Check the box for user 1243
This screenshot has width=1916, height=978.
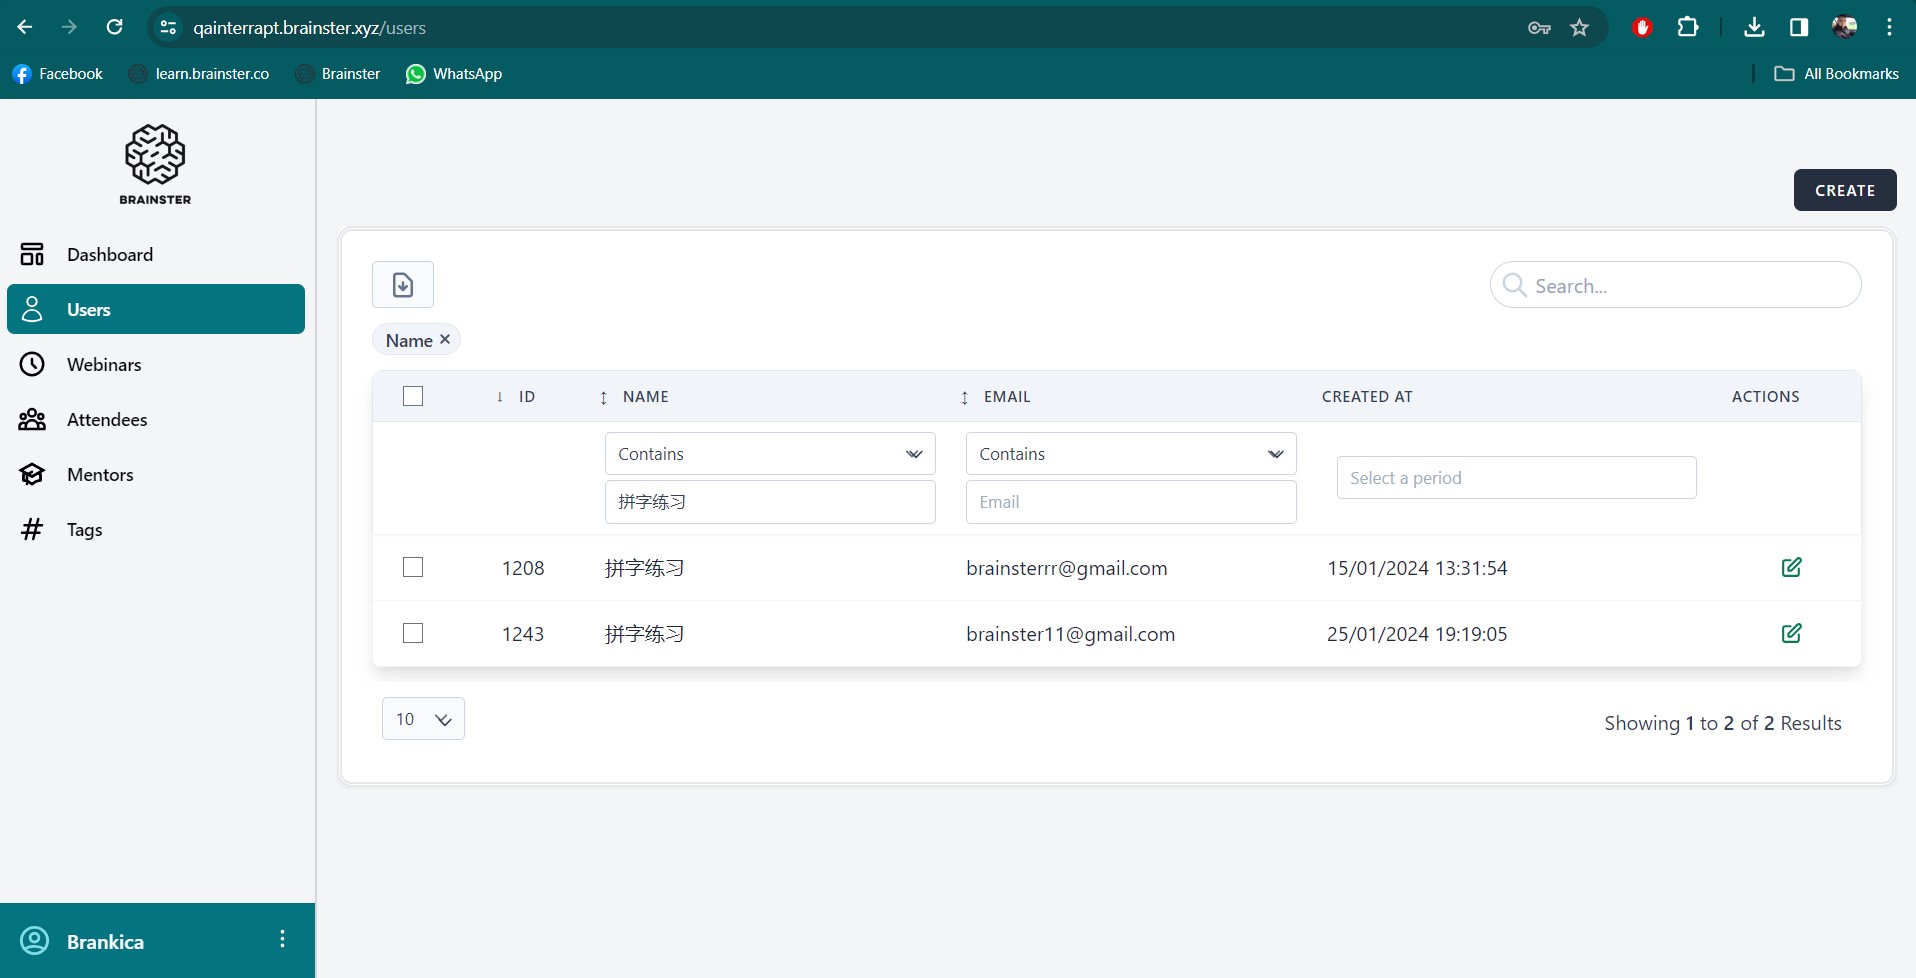coord(413,633)
